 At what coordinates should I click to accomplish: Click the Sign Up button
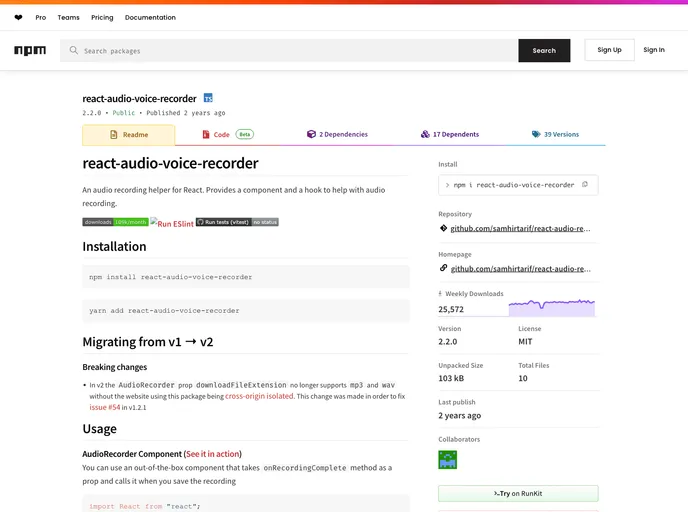609,50
